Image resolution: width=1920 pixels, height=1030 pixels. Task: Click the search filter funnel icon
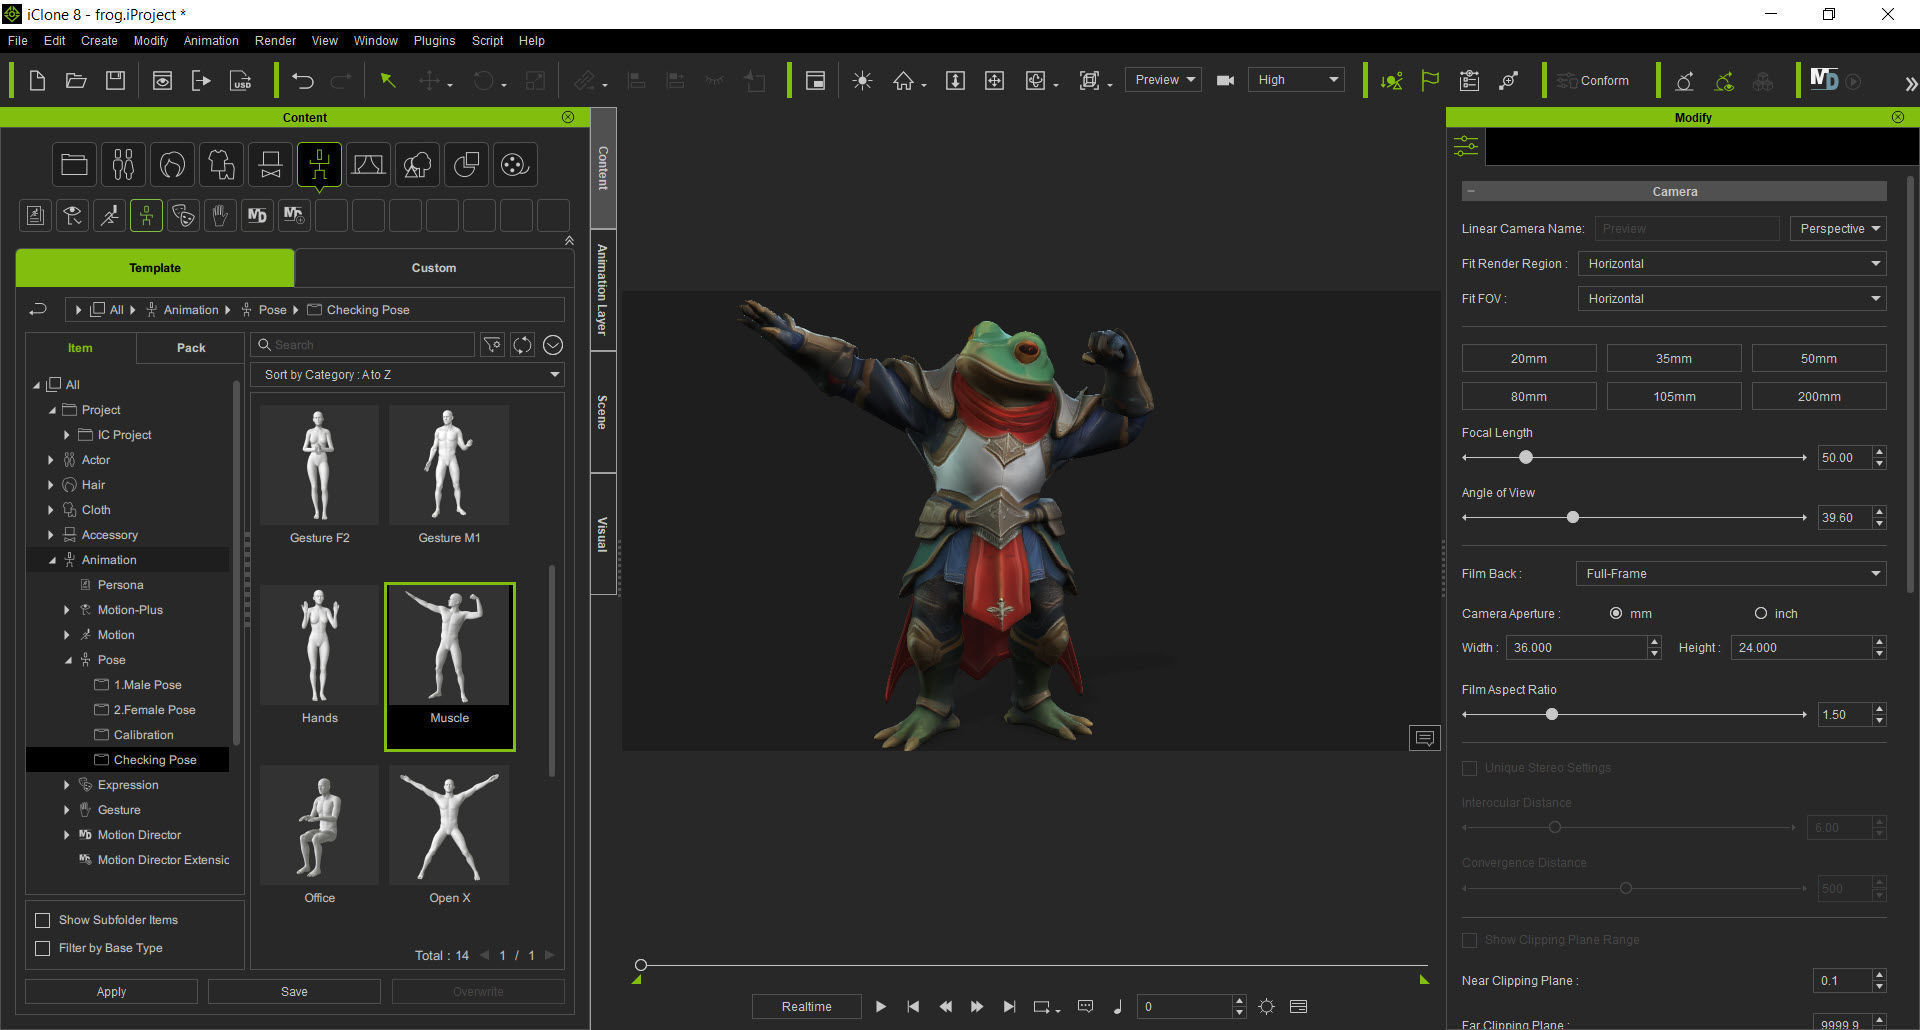click(x=492, y=345)
